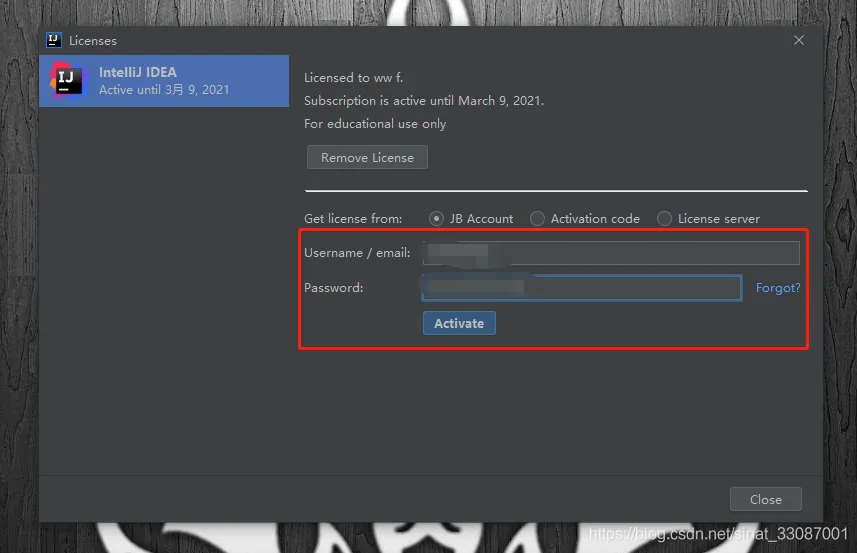Focus the Username / email input field

(x=611, y=253)
